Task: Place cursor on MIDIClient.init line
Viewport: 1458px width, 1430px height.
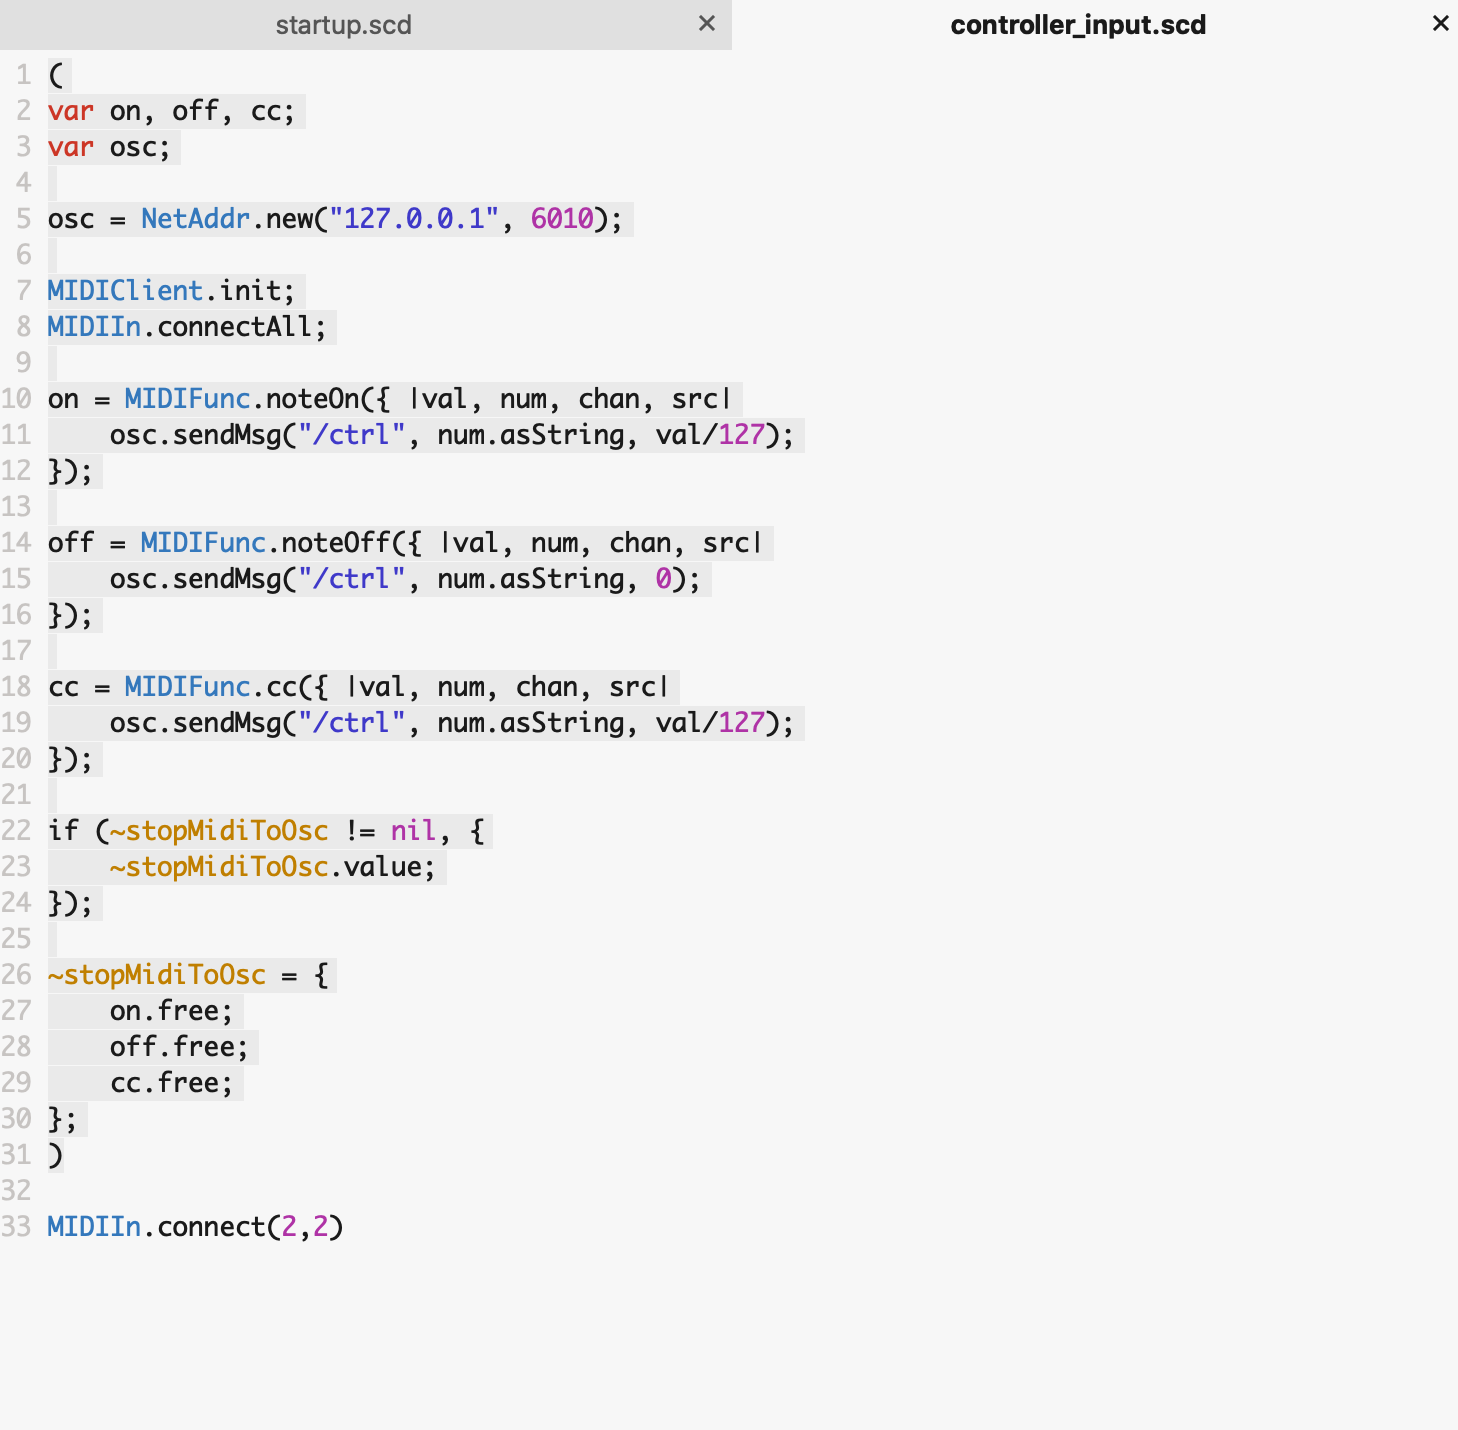Action: [171, 291]
